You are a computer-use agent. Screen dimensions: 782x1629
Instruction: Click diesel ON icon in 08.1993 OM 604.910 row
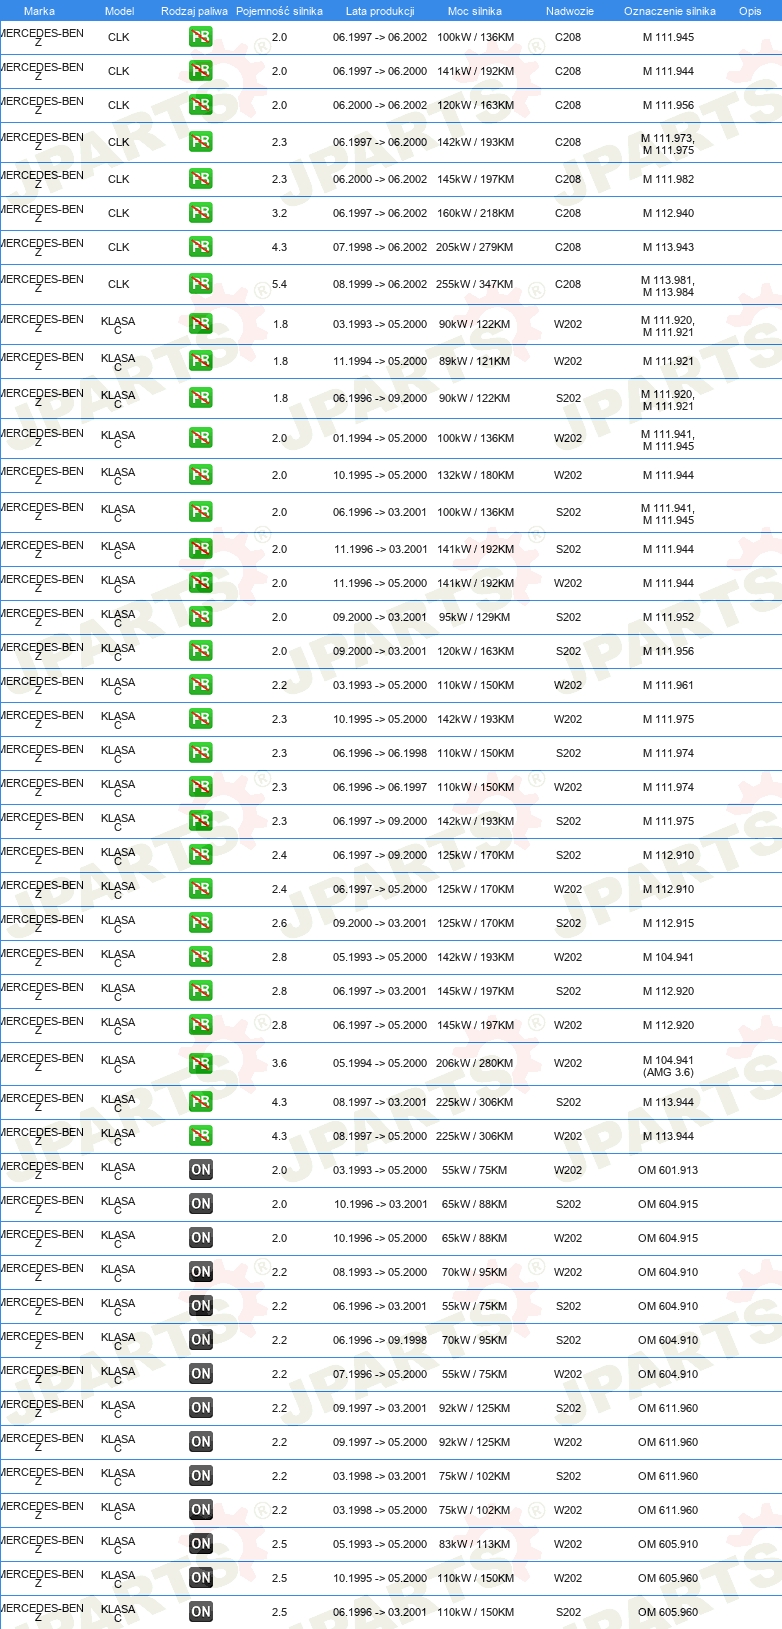point(201,1272)
